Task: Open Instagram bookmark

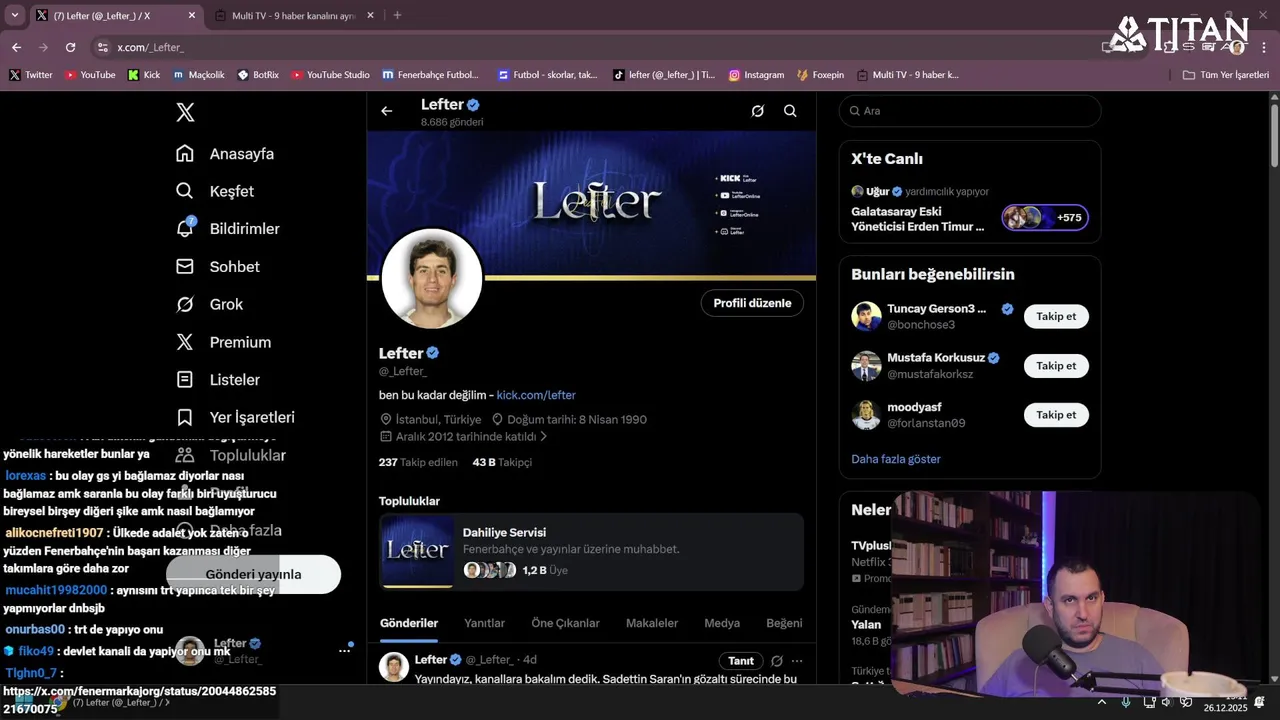Action: pyautogui.click(x=756, y=75)
